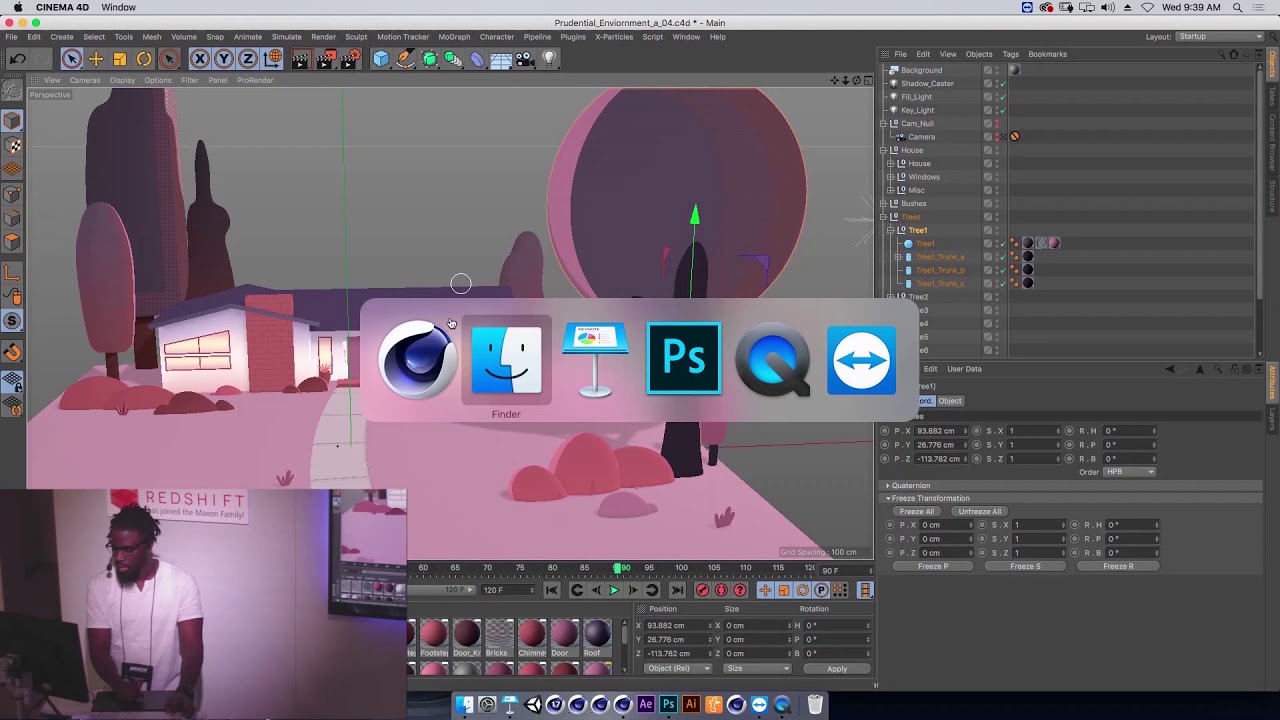1280x720 pixels.
Task: Open the Simulate menu
Action: (x=286, y=37)
